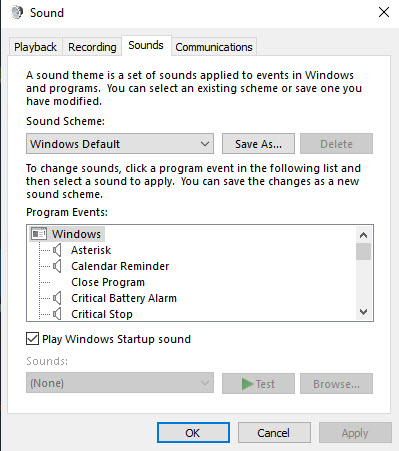This screenshot has height=451, width=399.
Task: Close the Sound dialog with the X
Action: [x=384, y=12]
